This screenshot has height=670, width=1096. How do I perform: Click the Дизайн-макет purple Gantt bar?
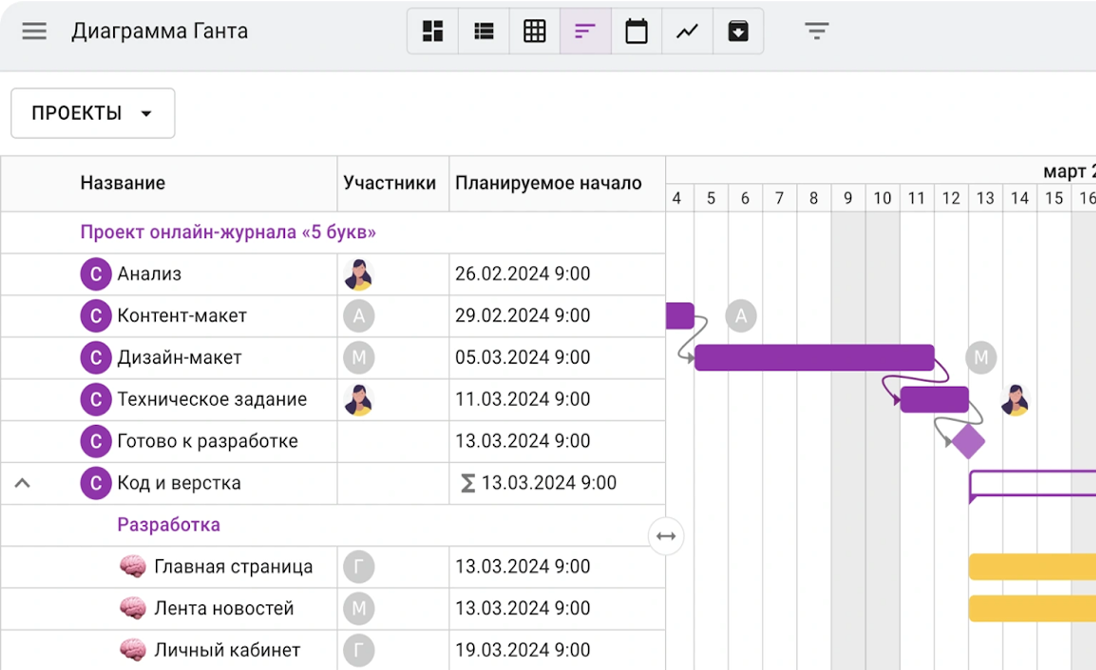pos(814,357)
